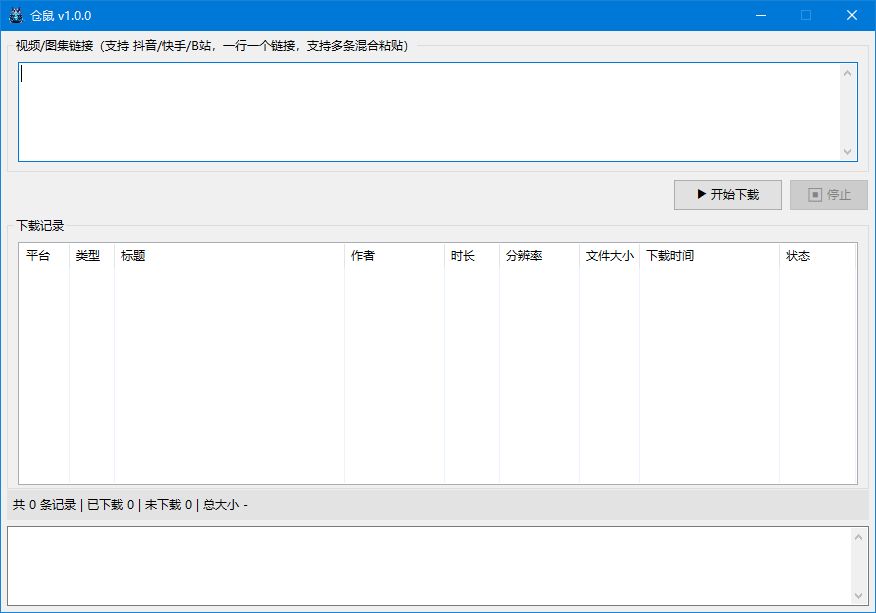Sort records by 平台 column header
Screen dimensions: 876x613
coord(44,256)
